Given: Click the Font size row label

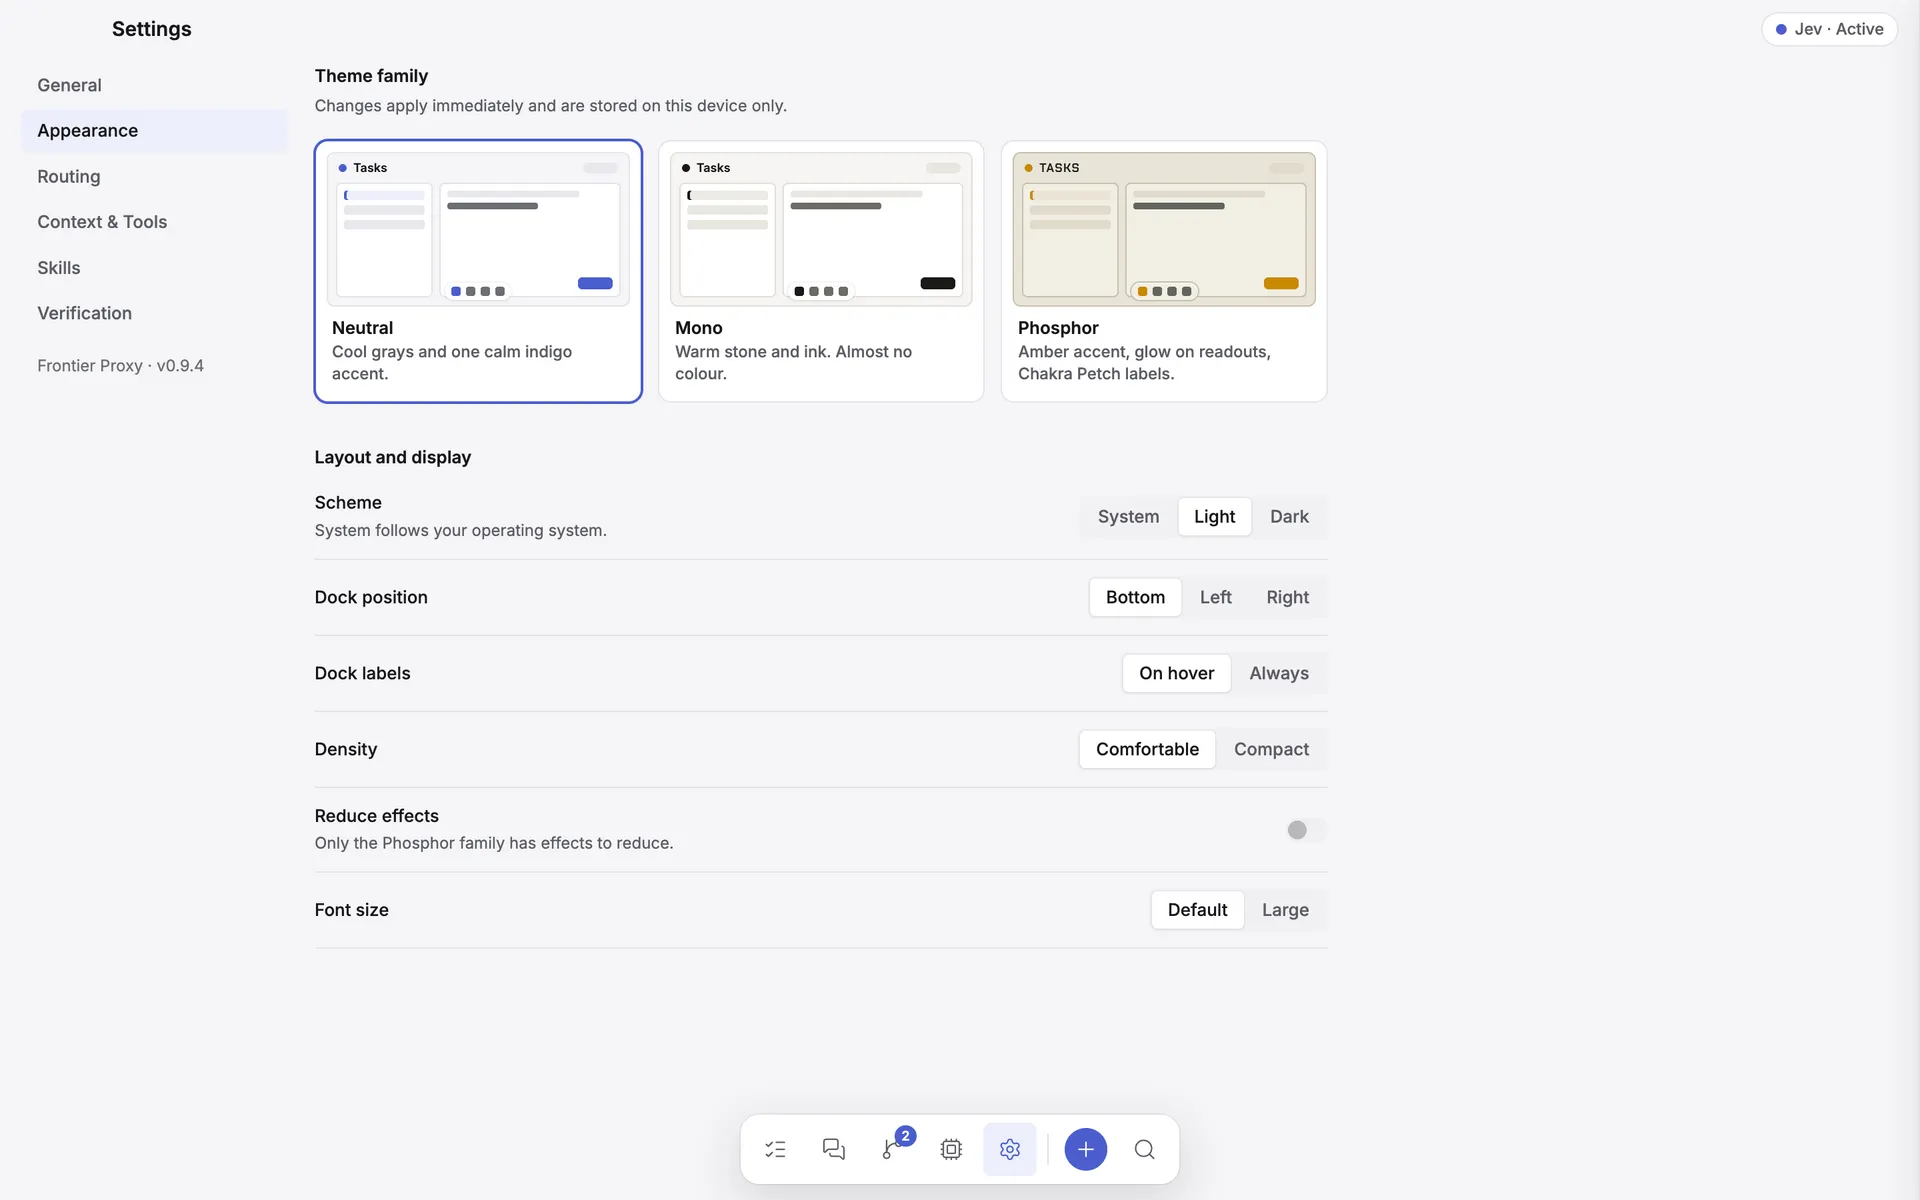Looking at the screenshot, I should (351, 910).
